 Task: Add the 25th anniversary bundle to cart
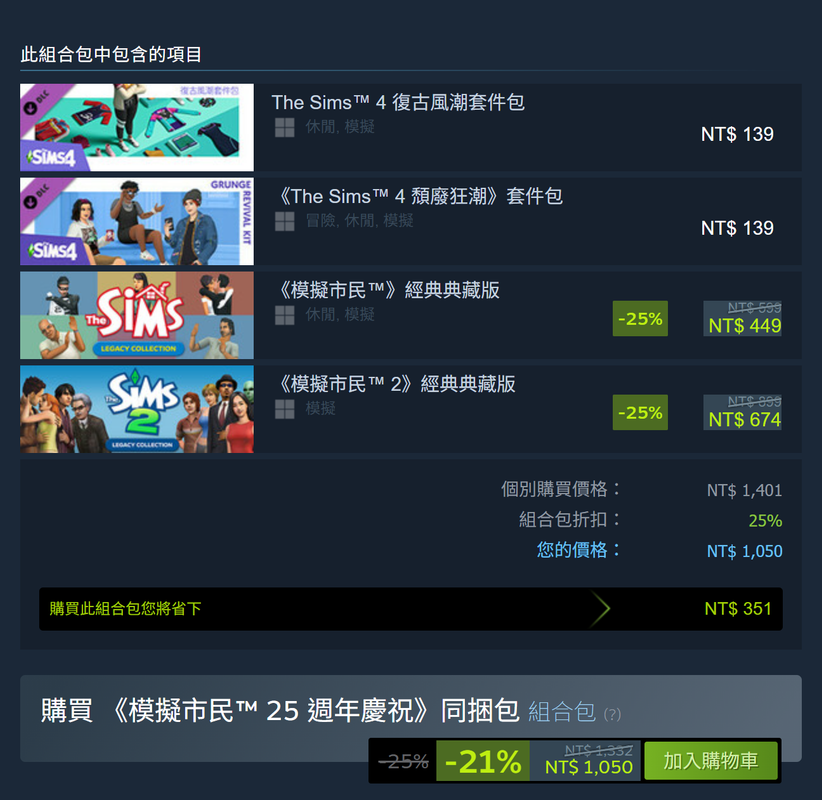[x=710, y=761]
